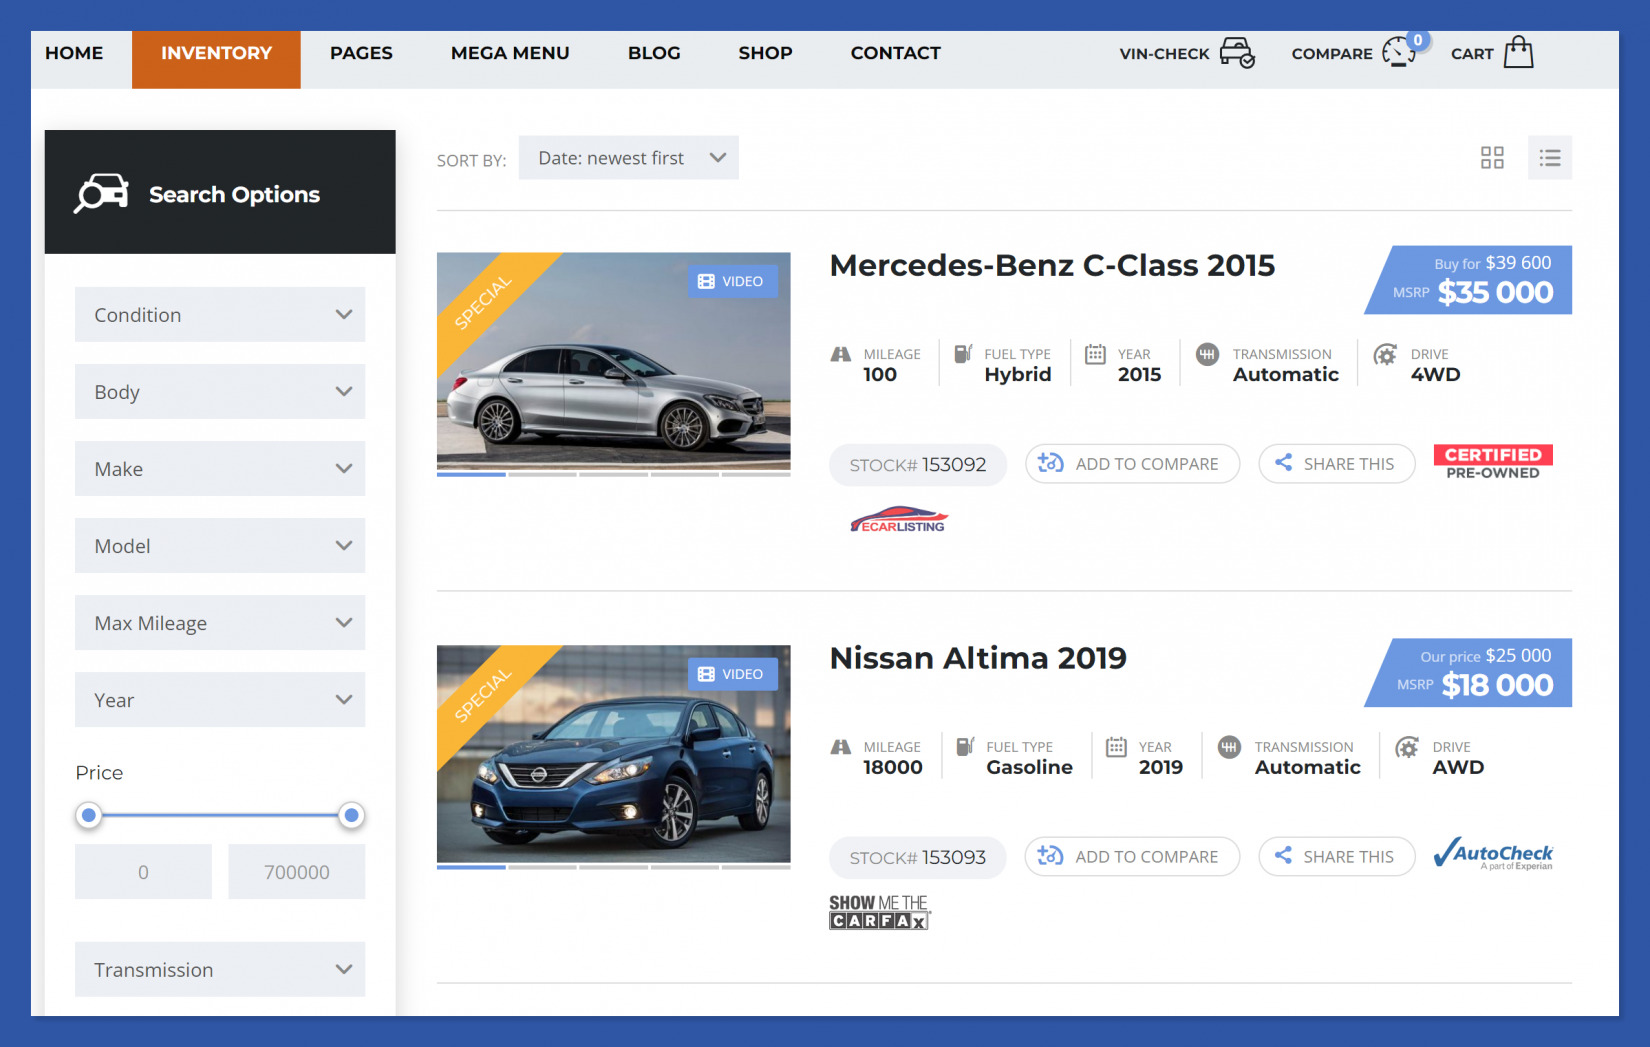The image size is (1650, 1047).
Task: Expand the Make filter dropdown
Action: 220,469
